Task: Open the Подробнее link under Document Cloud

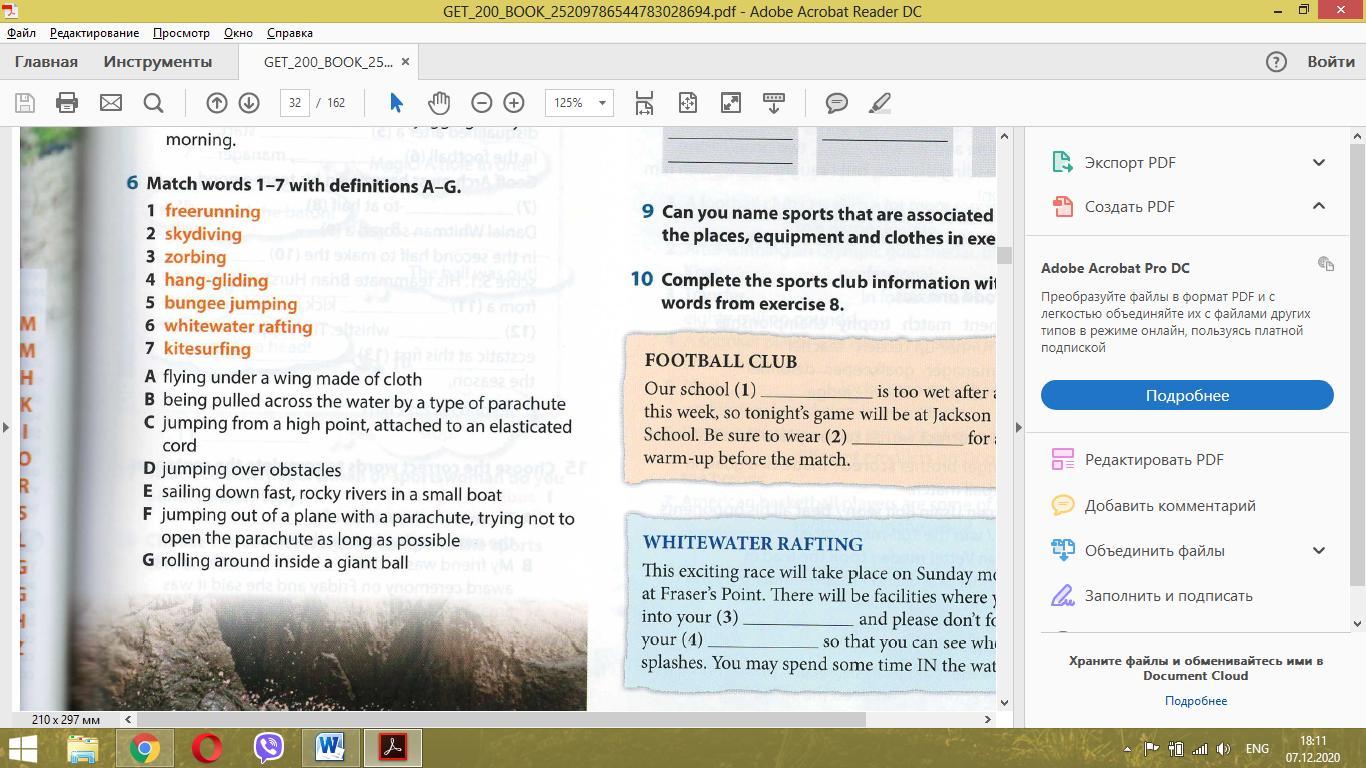Action: (1196, 700)
